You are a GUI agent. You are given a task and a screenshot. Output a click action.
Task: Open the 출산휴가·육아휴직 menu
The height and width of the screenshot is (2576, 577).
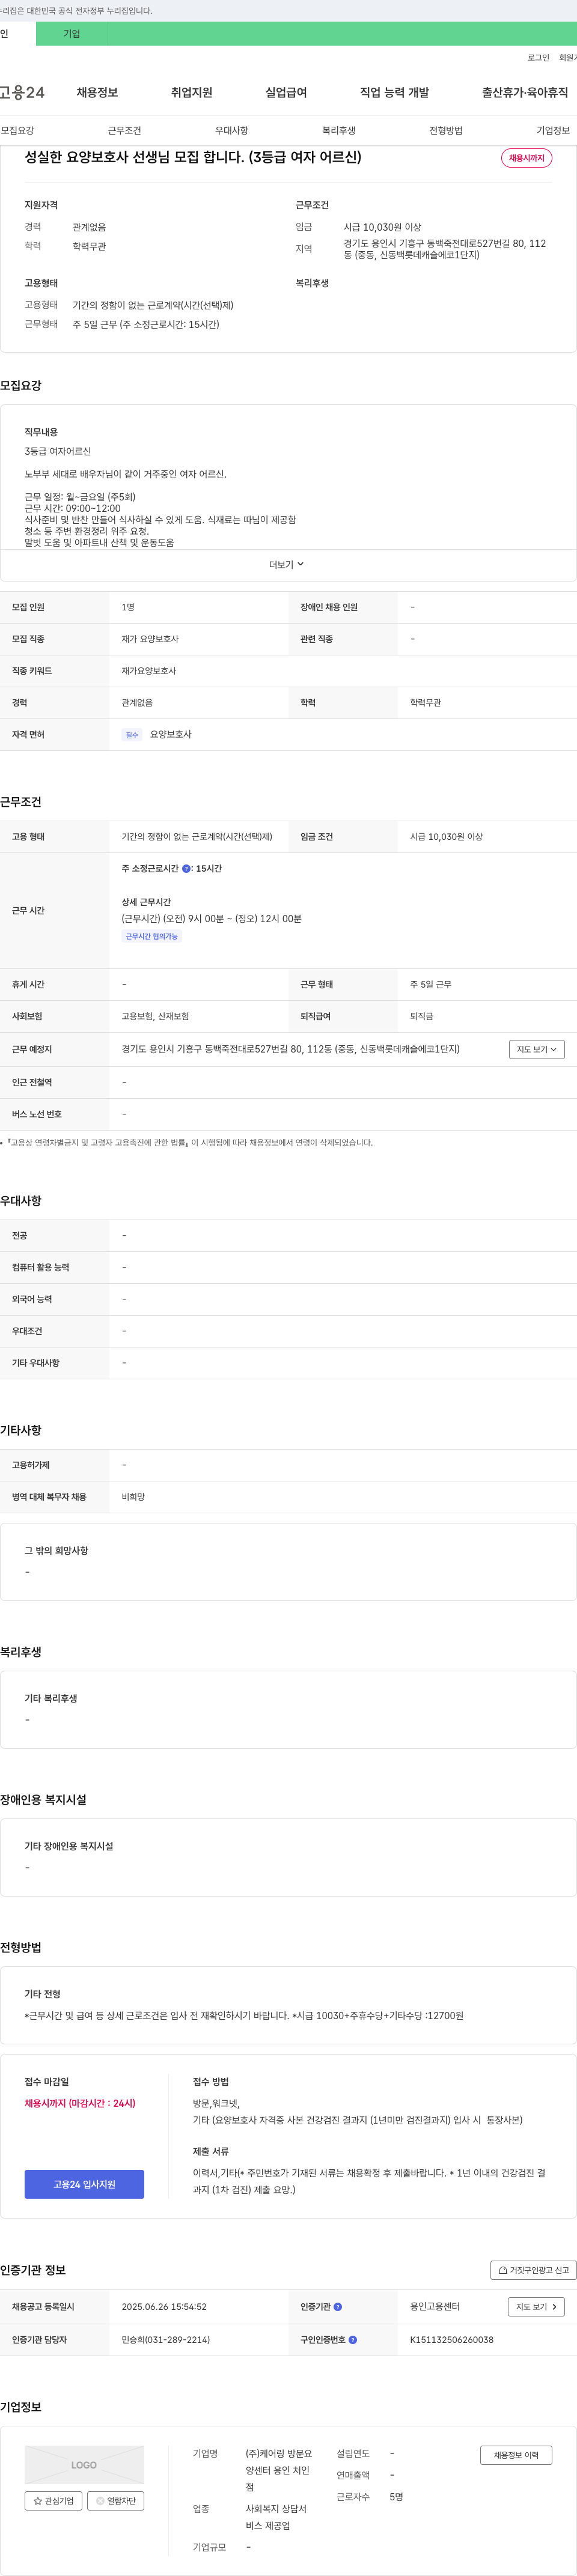(525, 92)
